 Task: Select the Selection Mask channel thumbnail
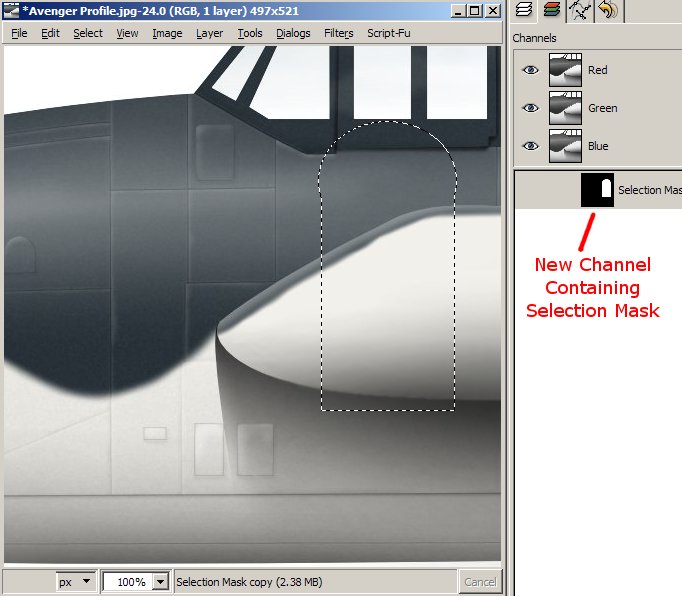597,190
